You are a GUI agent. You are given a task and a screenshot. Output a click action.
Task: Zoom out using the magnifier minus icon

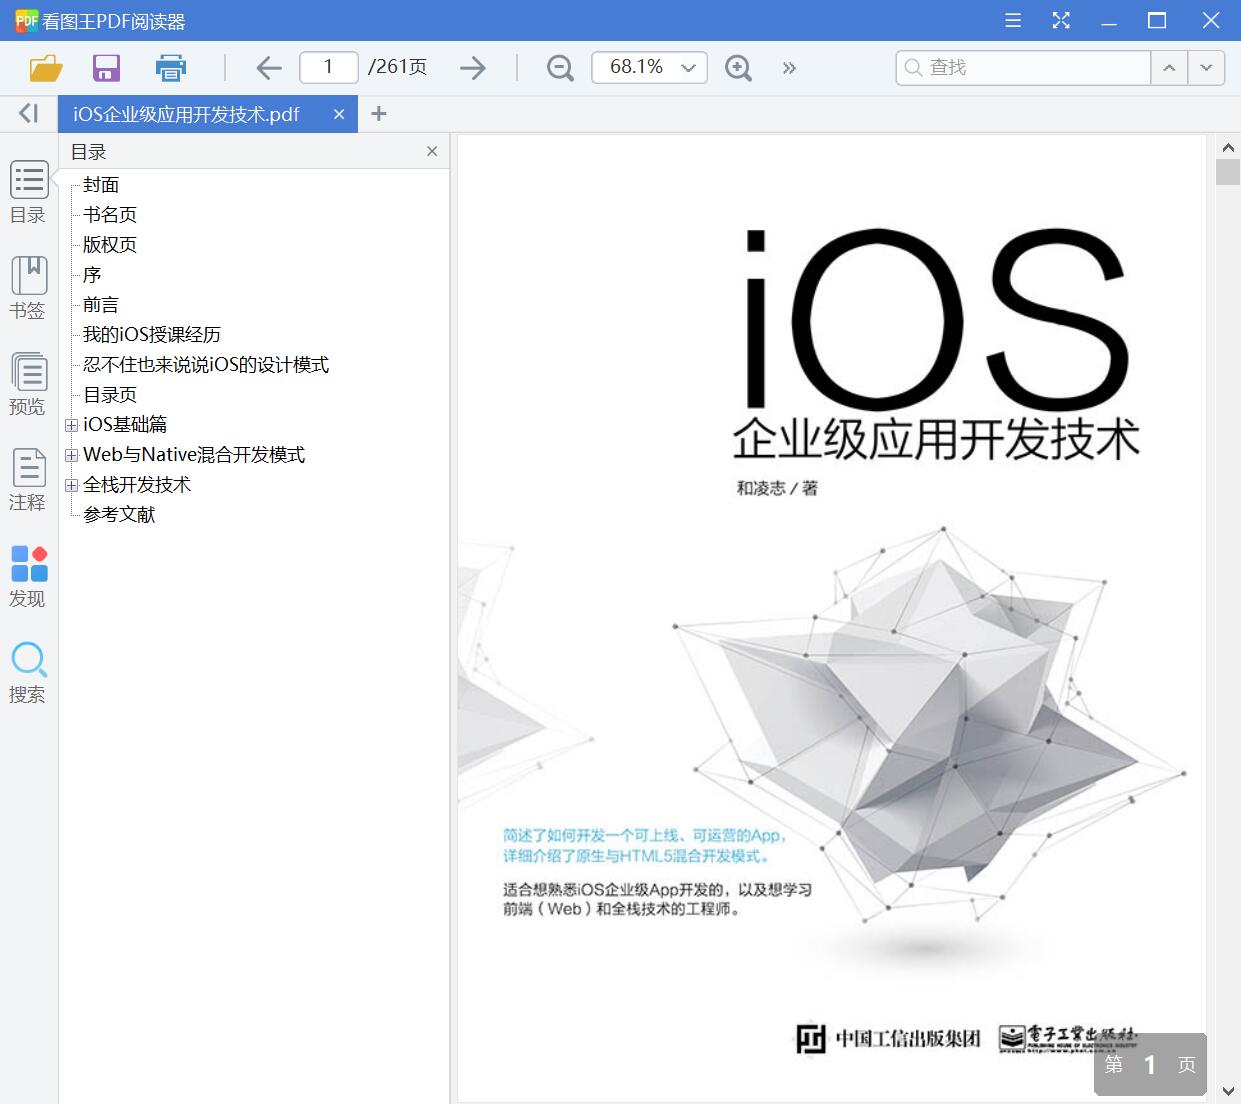(559, 67)
